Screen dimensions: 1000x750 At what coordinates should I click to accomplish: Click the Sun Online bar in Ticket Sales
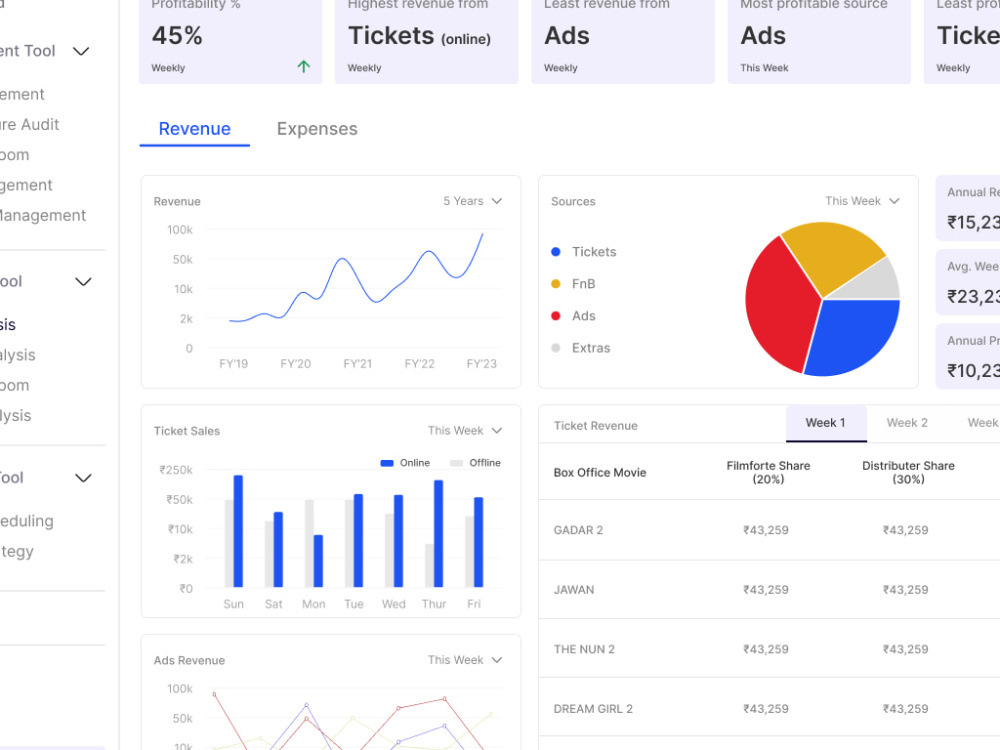(238, 531)
